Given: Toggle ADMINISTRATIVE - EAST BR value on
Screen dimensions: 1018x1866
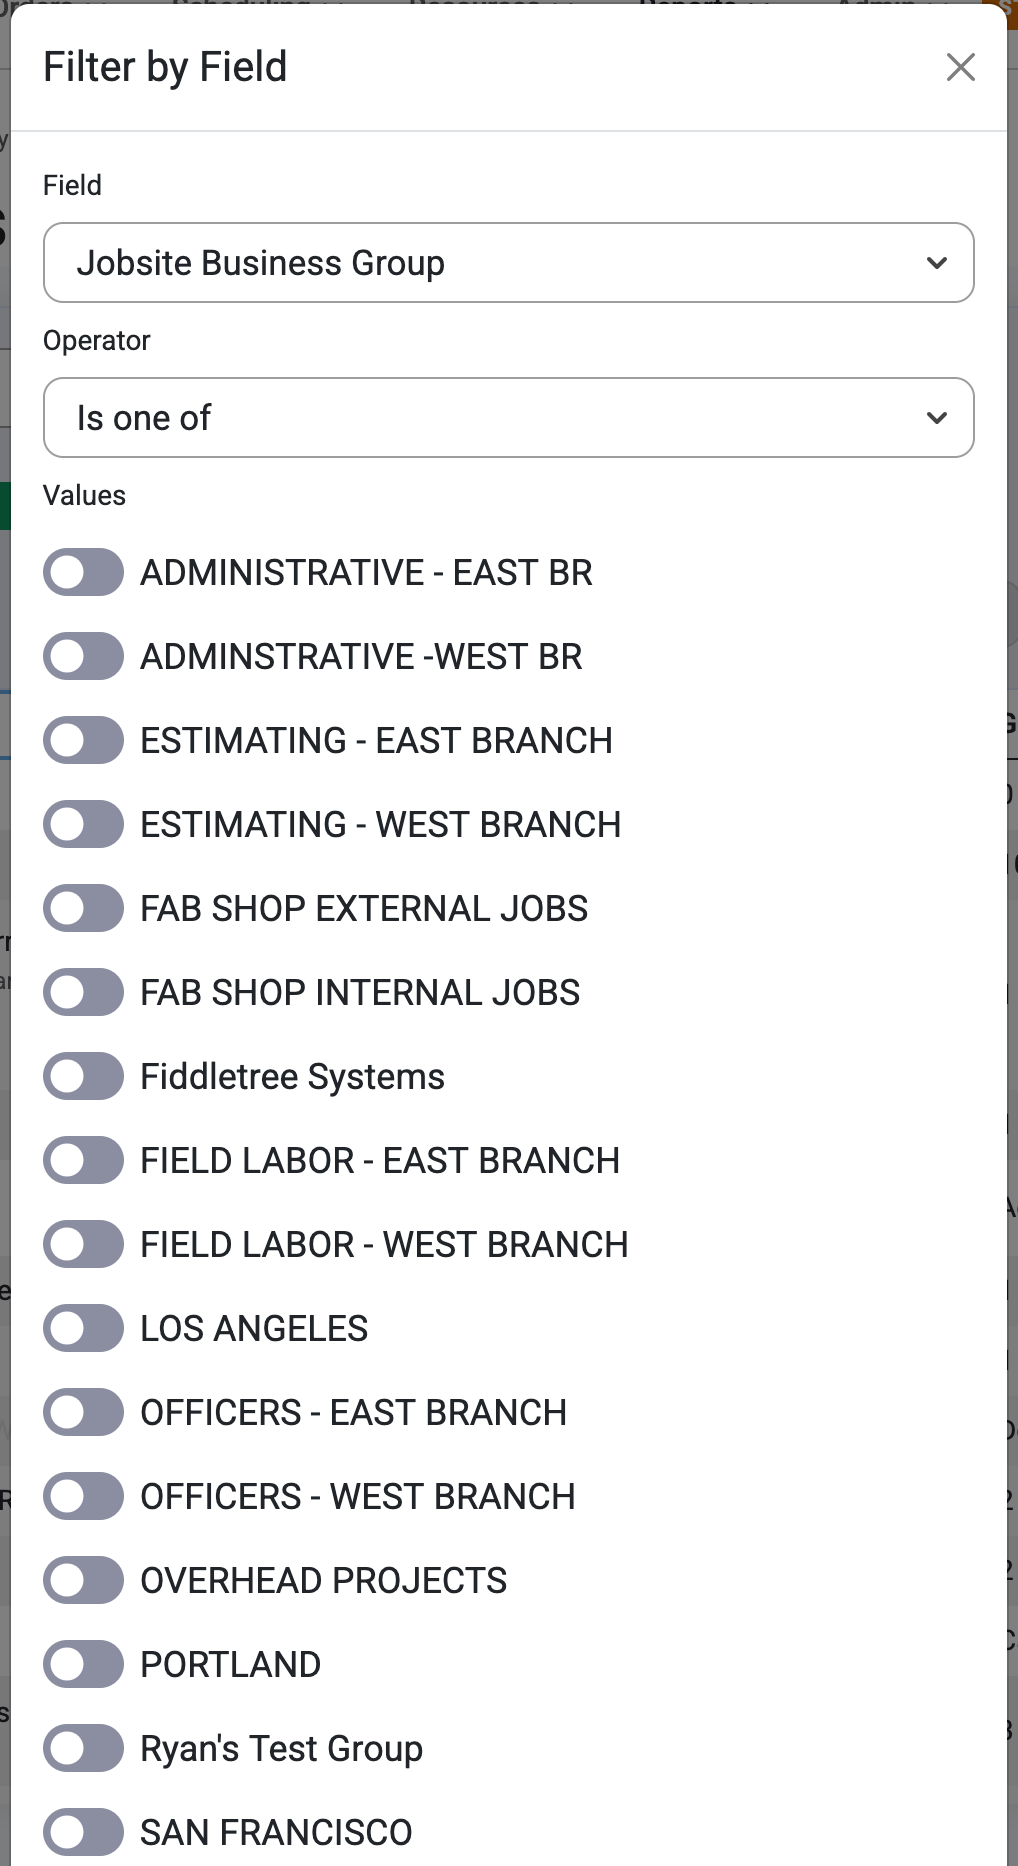Looking at the screenshot, I should [83, 572].
